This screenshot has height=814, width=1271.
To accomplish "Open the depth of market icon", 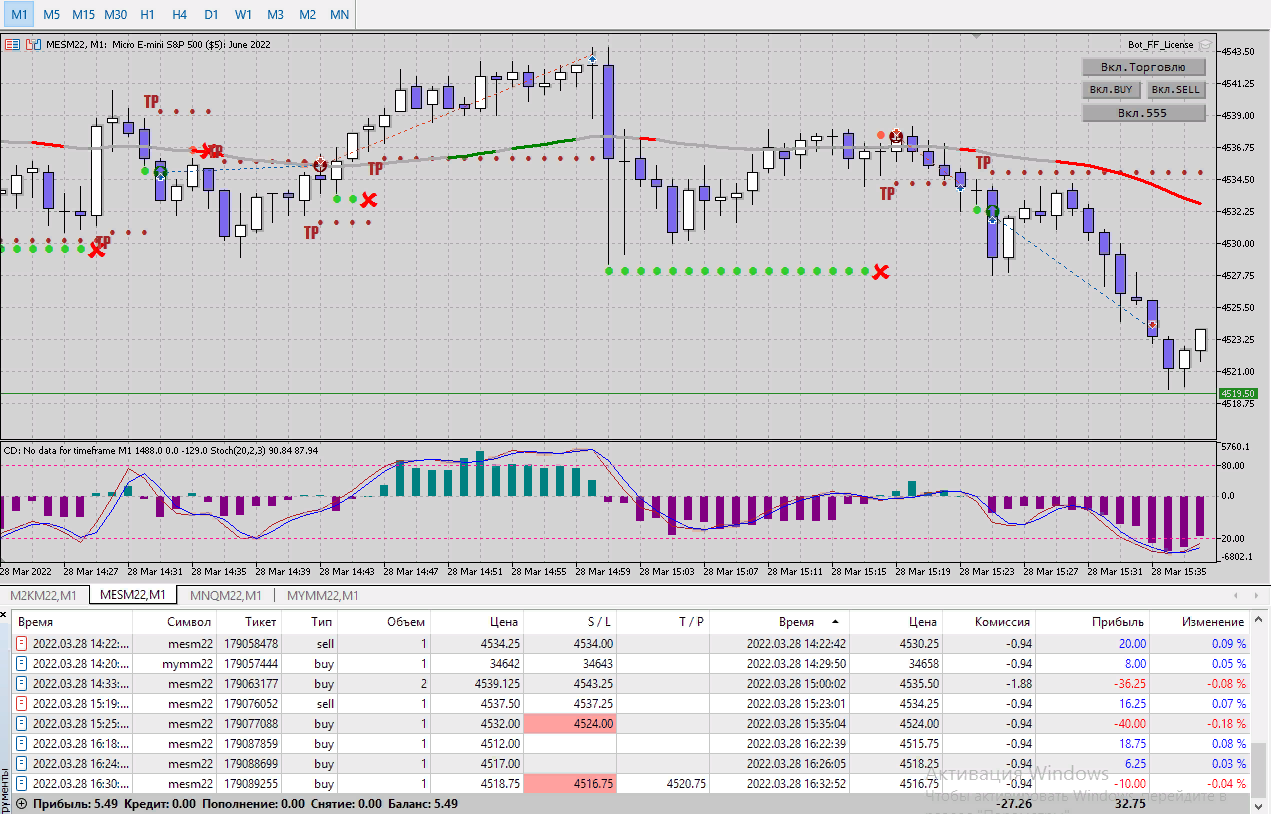I will point(33,44).
